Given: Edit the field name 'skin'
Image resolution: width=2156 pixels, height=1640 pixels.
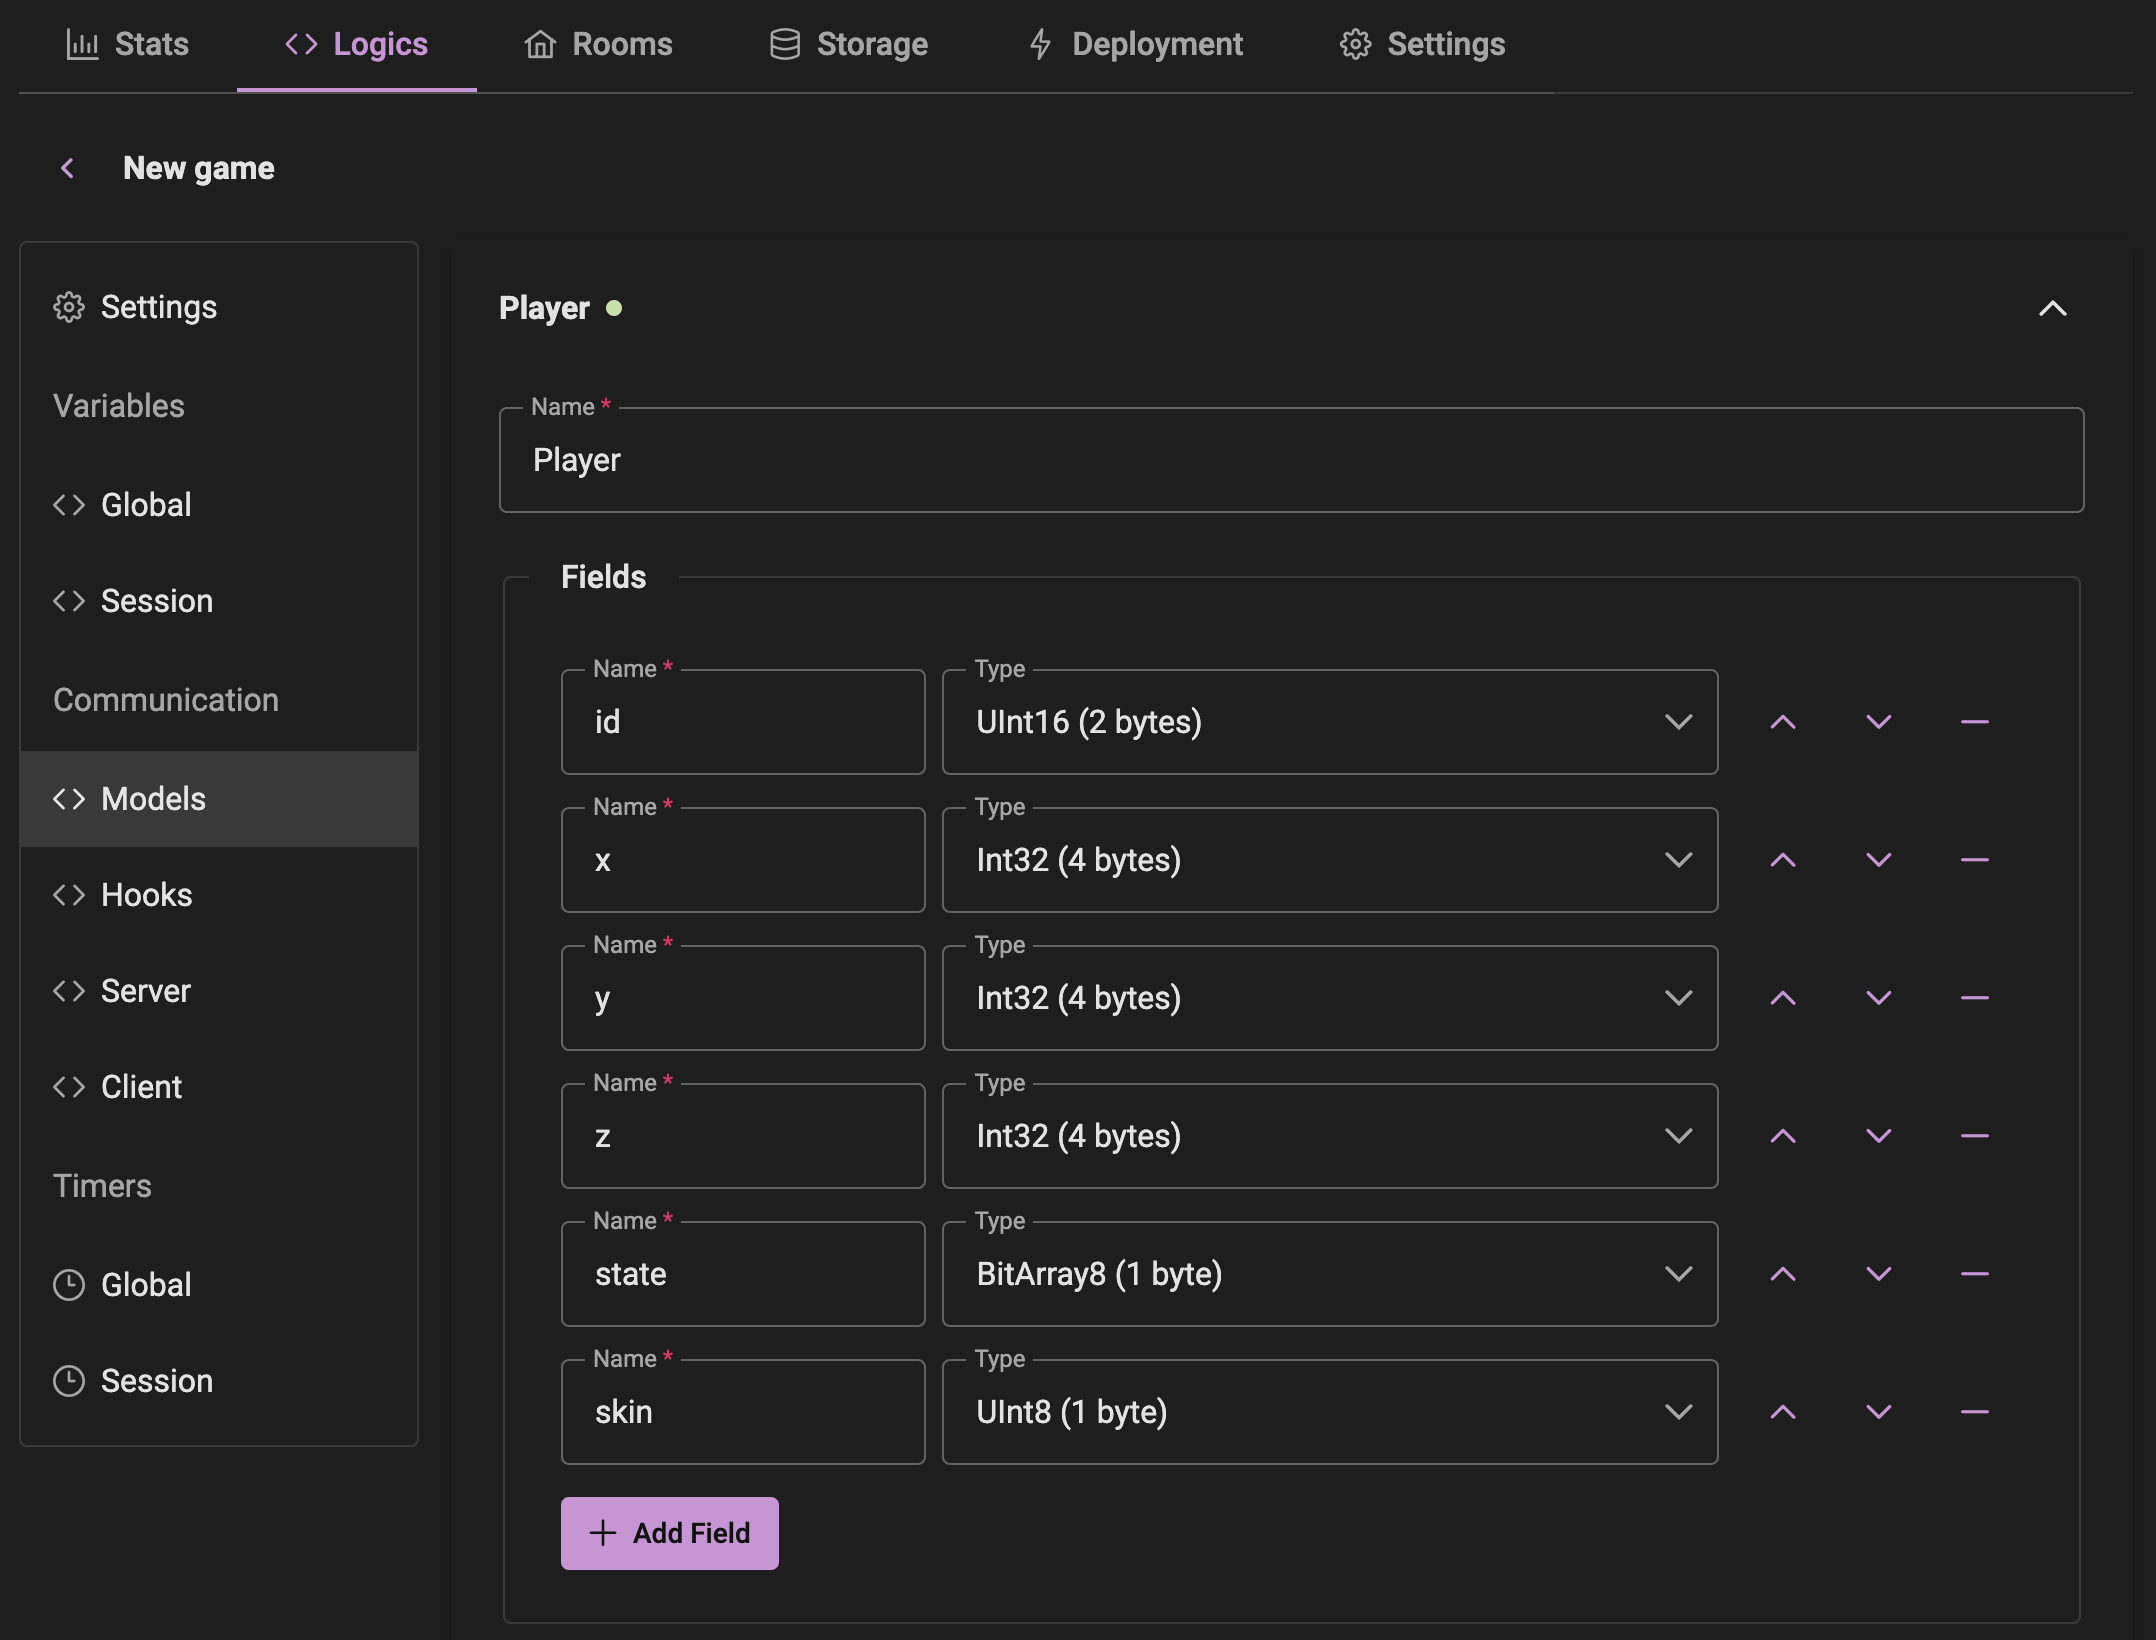Looking at the screenshot, I should [x=743, y=1412].
